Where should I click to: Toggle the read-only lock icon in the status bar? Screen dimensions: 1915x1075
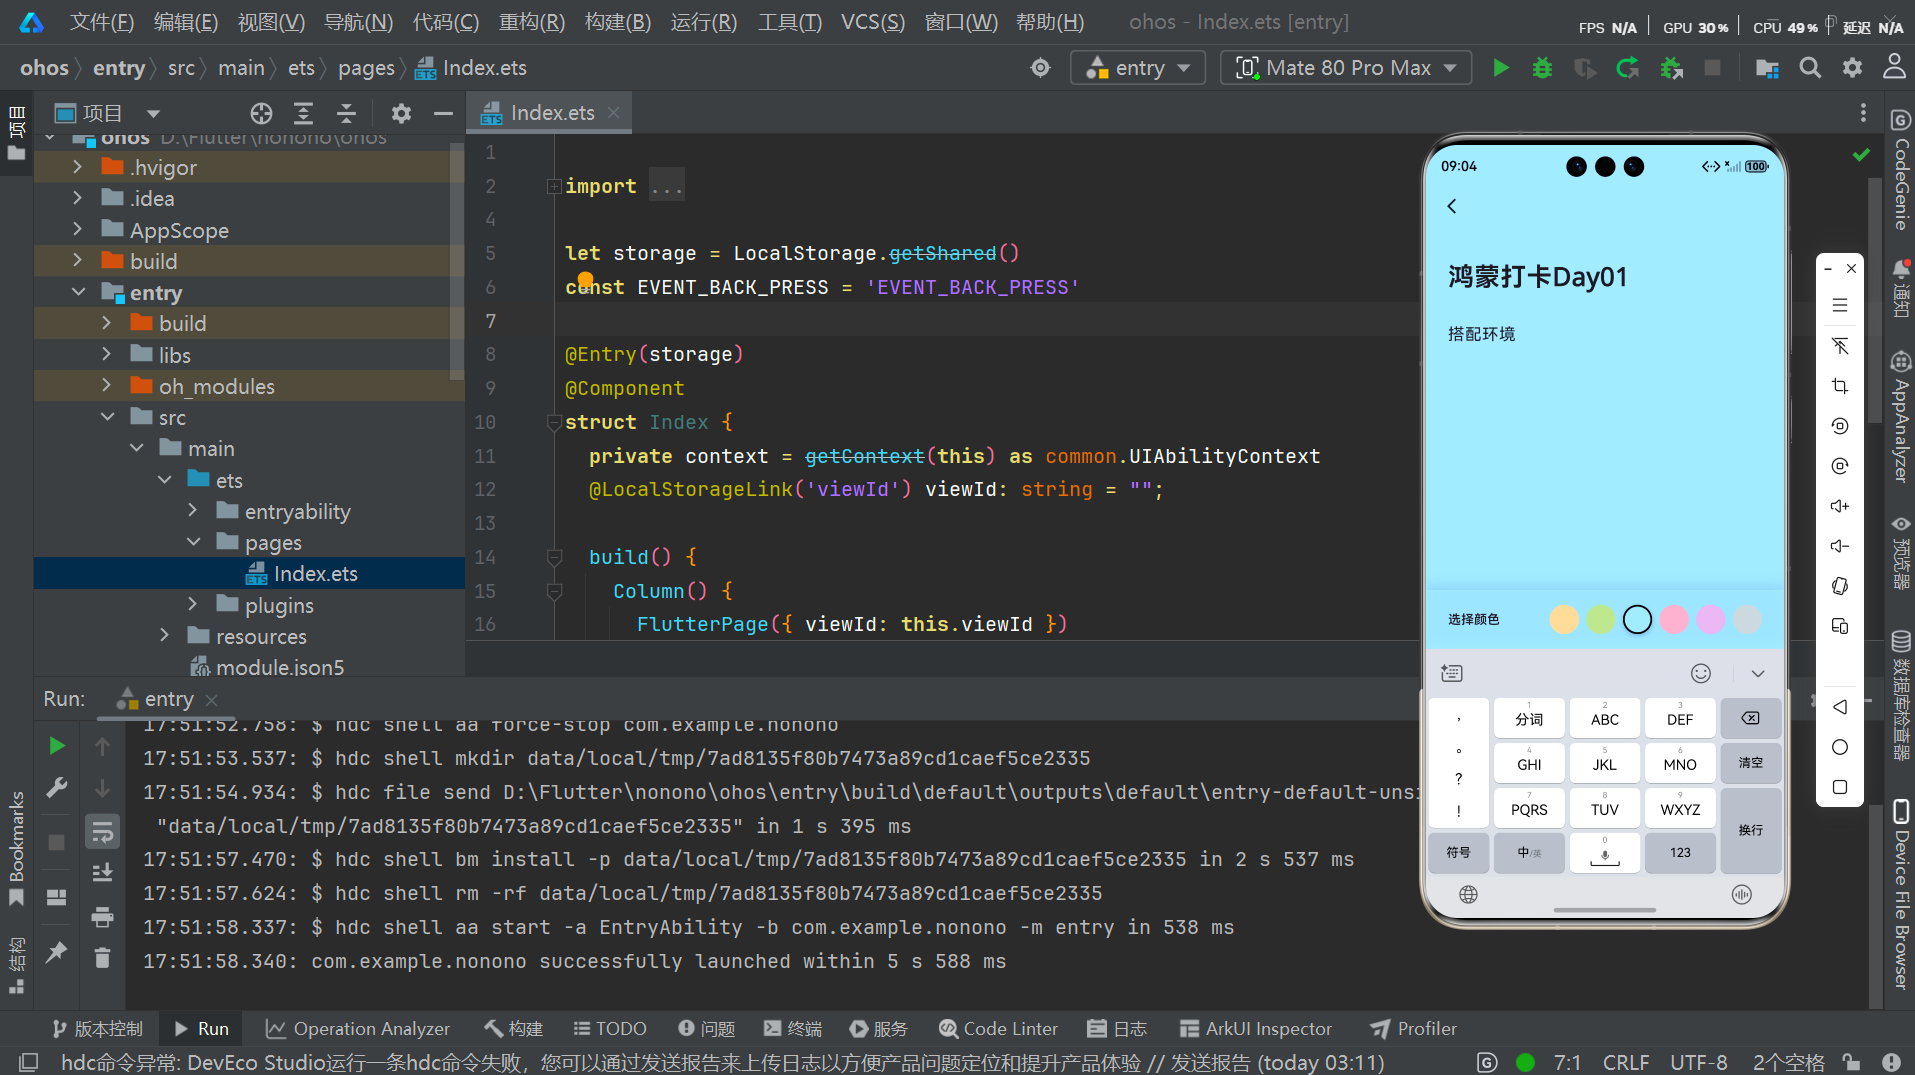1852,1062
